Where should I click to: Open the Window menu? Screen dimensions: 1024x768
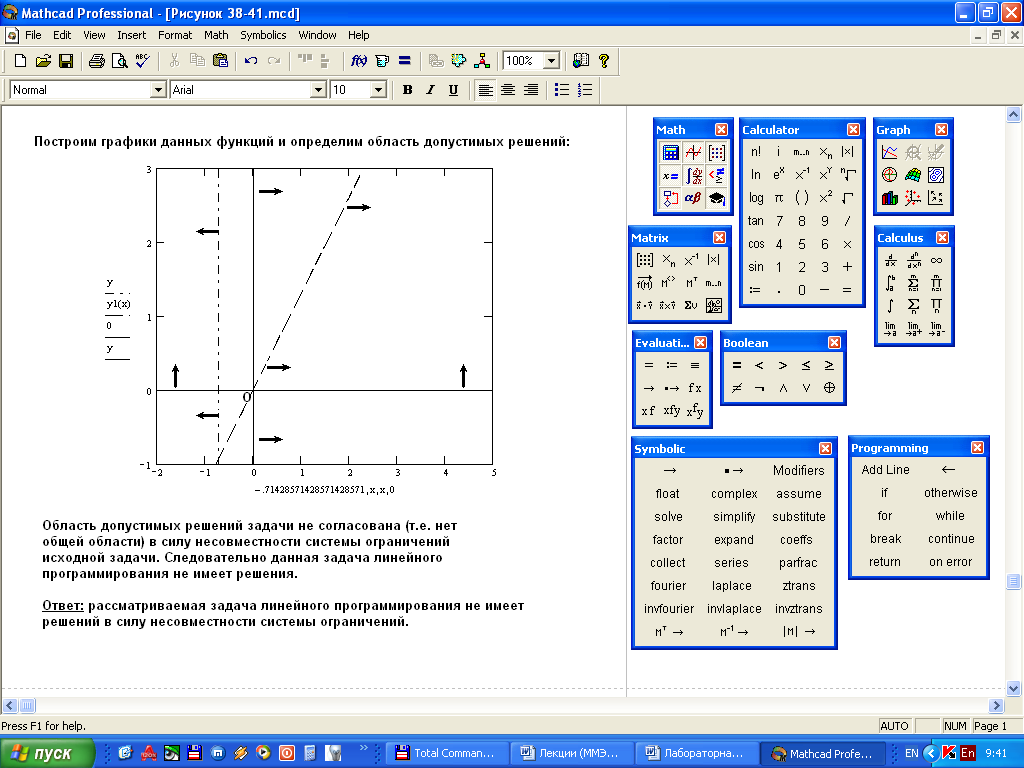(x=317, y=35)
